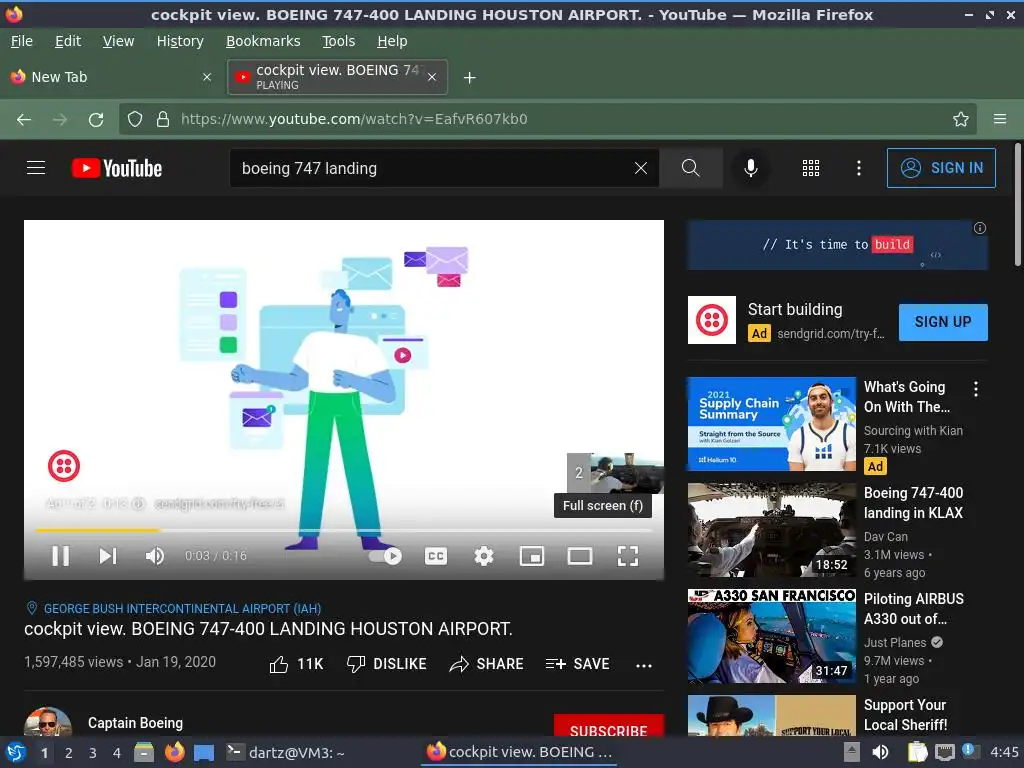Screen dimensions: 1024x768
Task: Open the Tools menu
Action: [x=338, y=41]
